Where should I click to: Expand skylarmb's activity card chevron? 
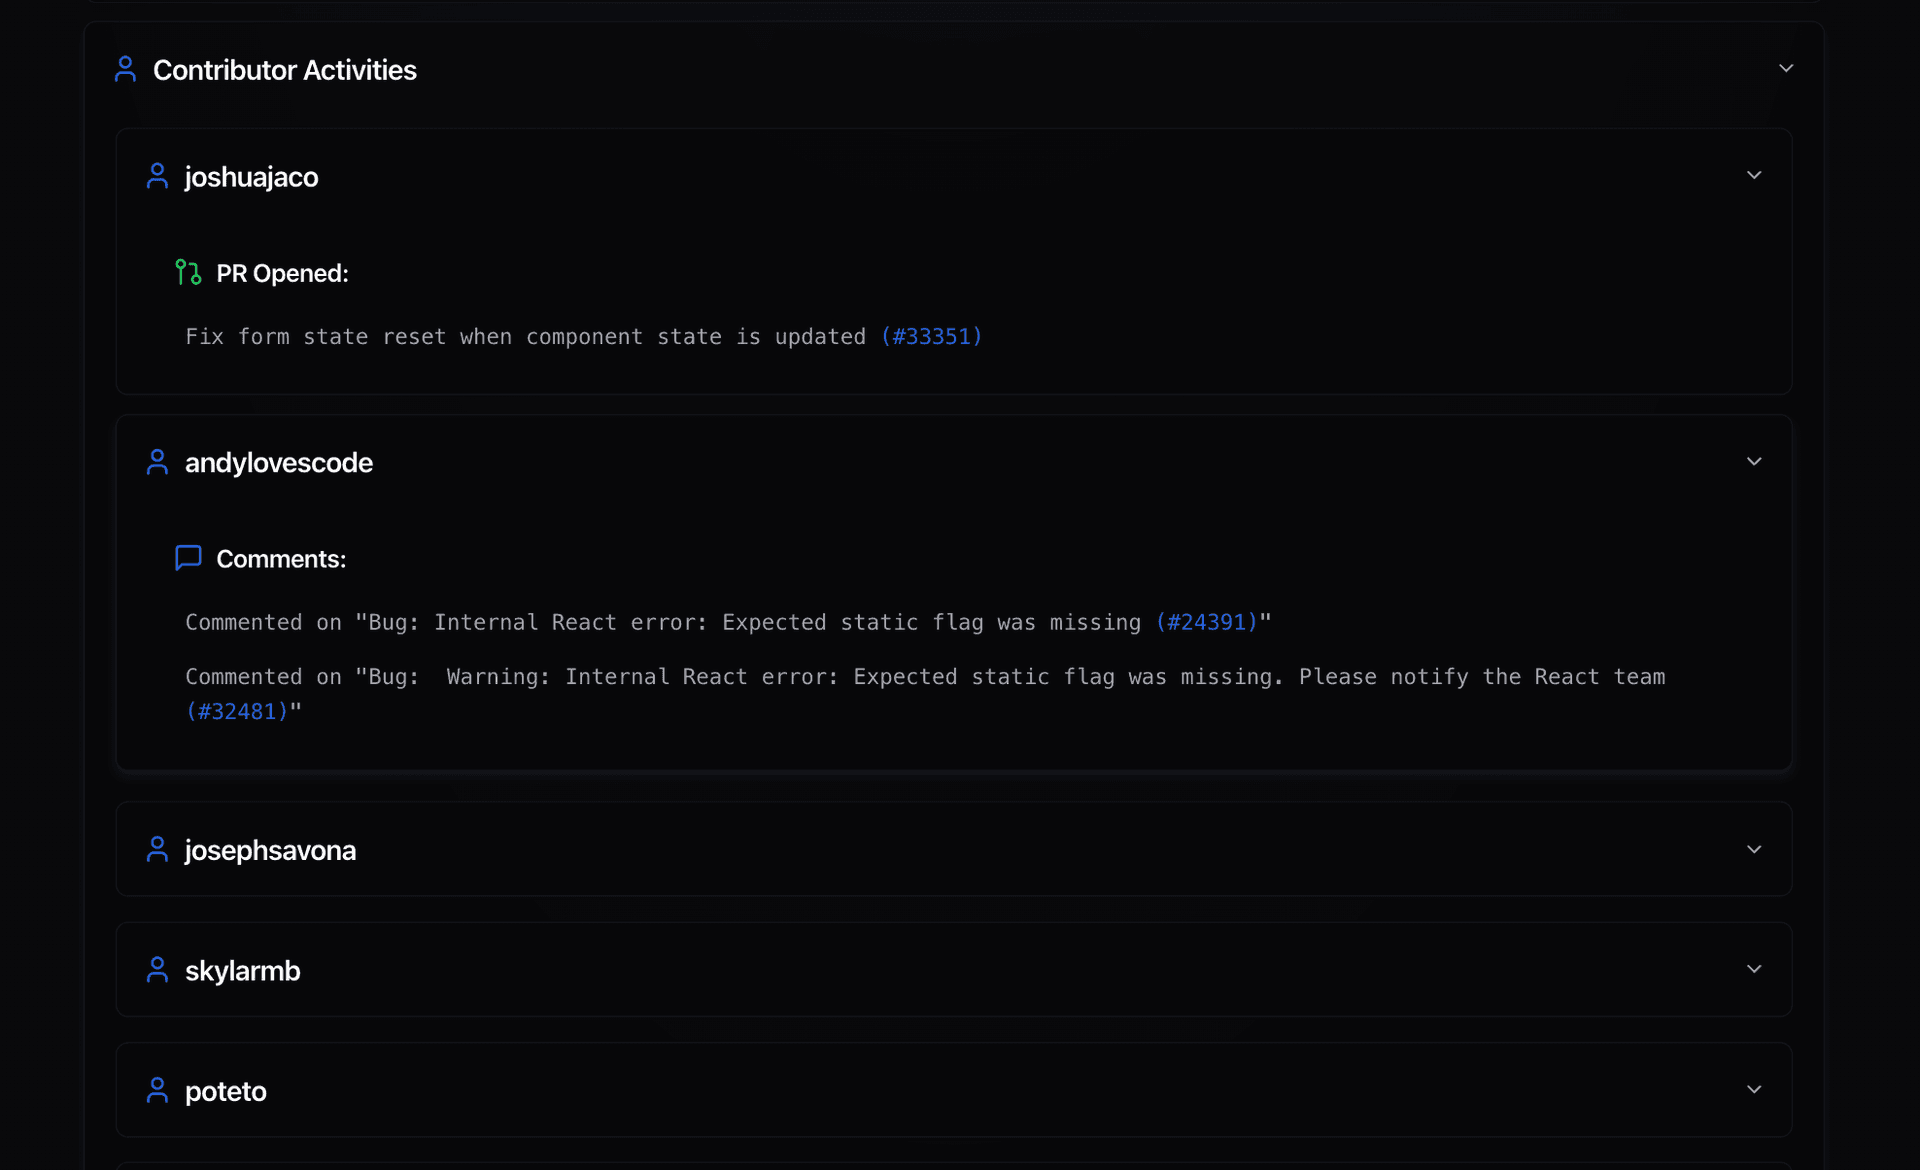click(x=1754, y=969)
